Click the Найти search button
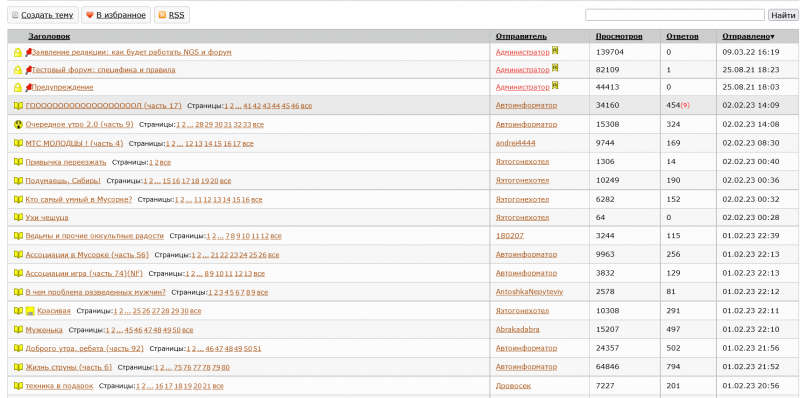 click(783, 15)
